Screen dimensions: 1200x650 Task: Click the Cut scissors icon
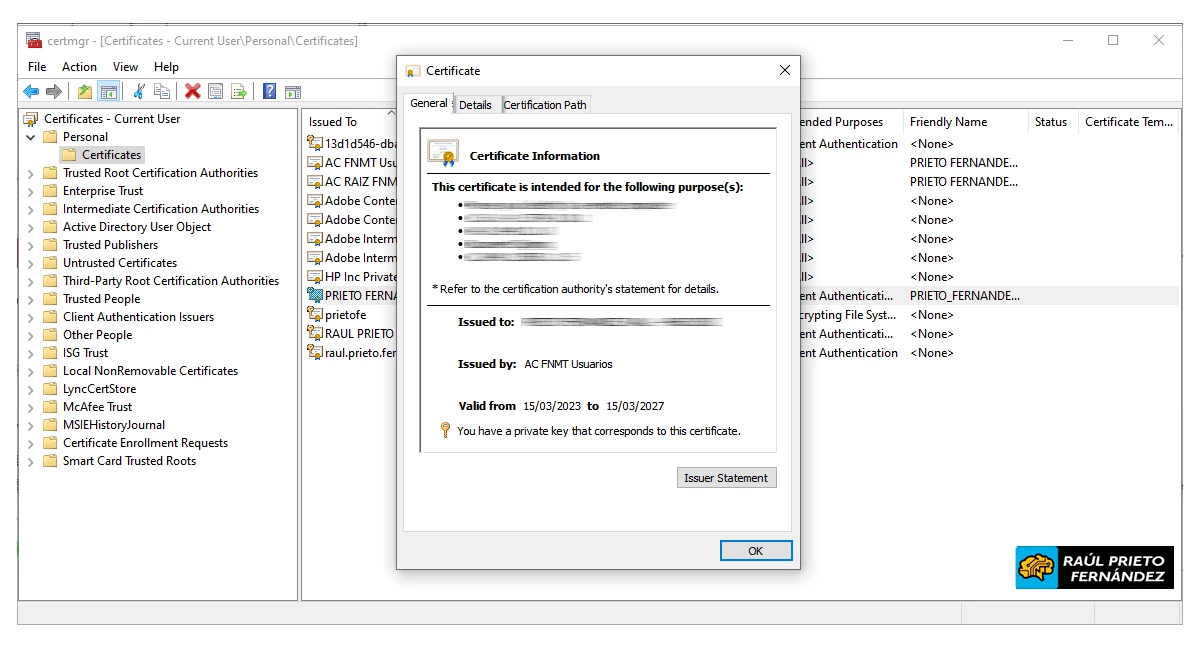point(139,92)
